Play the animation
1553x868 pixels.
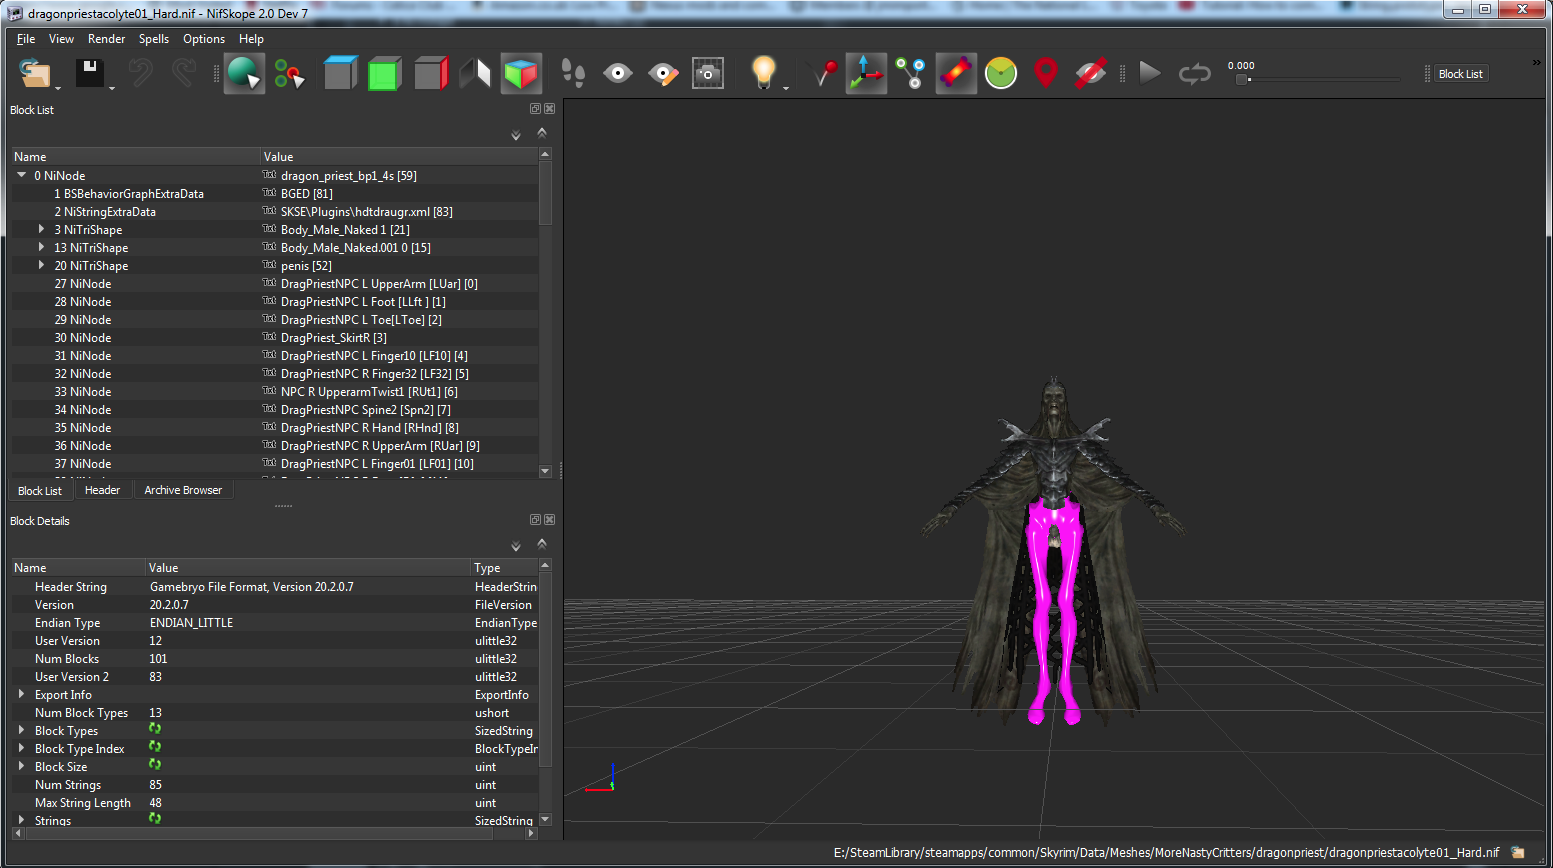1150,73
